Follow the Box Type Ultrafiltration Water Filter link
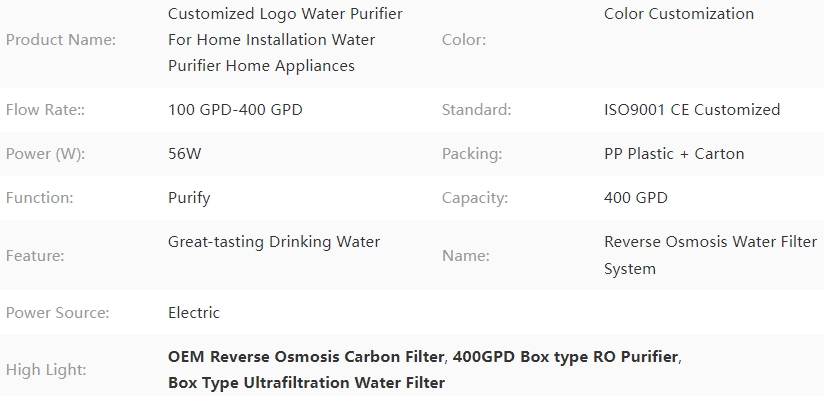 click(306, 383)
